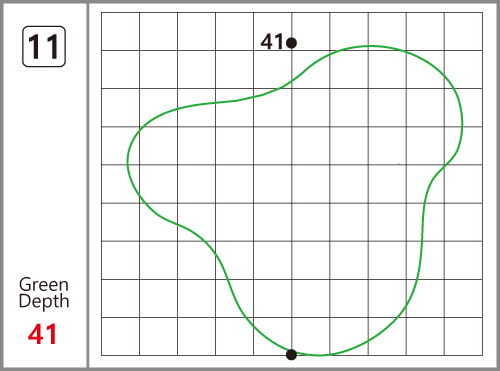Click the blank sidebar area below the 11 badge

[44, 167]
